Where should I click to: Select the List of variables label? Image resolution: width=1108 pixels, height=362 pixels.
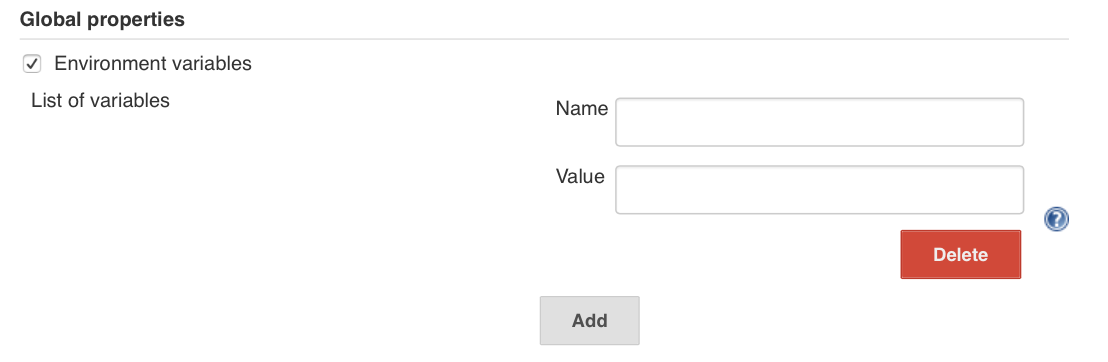coord(100,100)
